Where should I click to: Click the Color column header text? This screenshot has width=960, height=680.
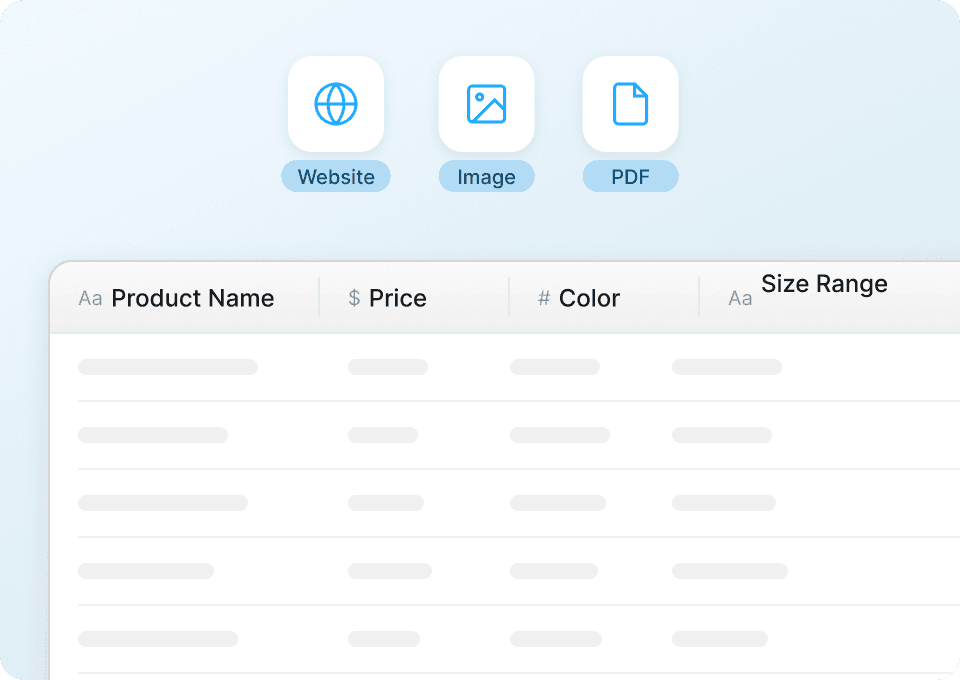coord(589,298)
